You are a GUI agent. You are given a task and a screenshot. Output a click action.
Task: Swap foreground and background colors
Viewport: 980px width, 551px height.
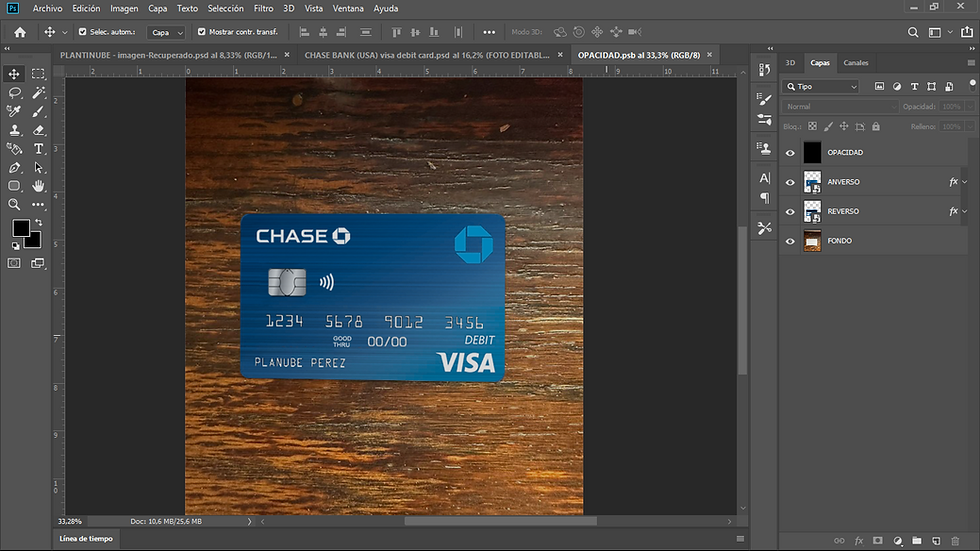click(39, 222)
